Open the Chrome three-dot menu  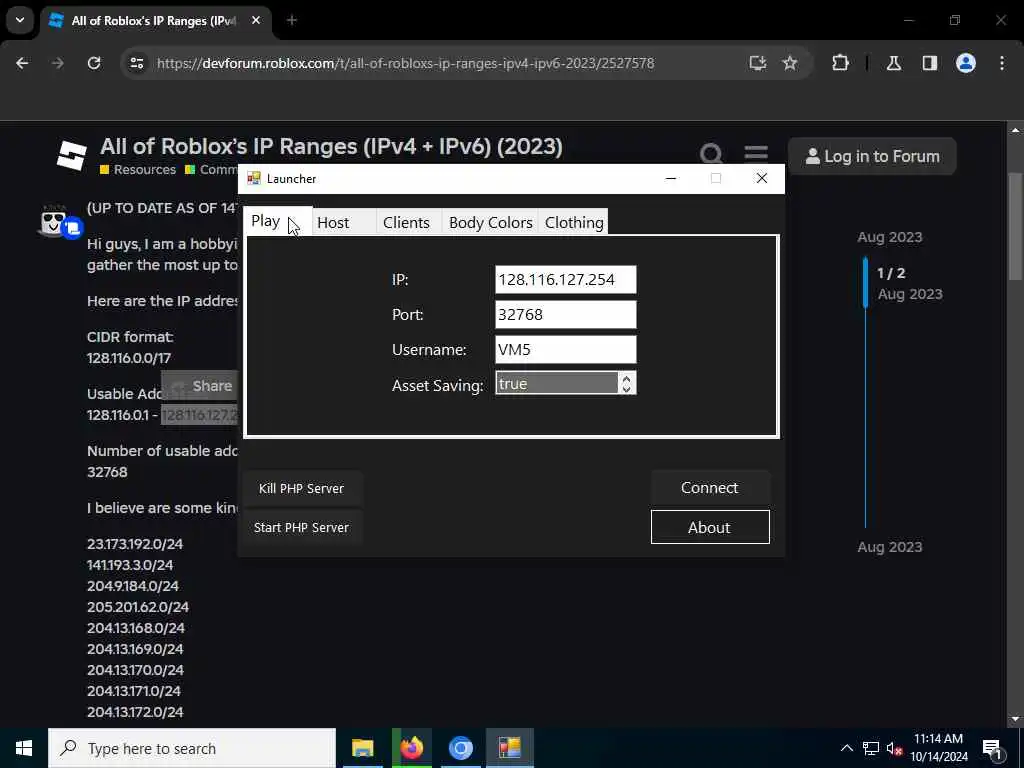coord(1002,63)
